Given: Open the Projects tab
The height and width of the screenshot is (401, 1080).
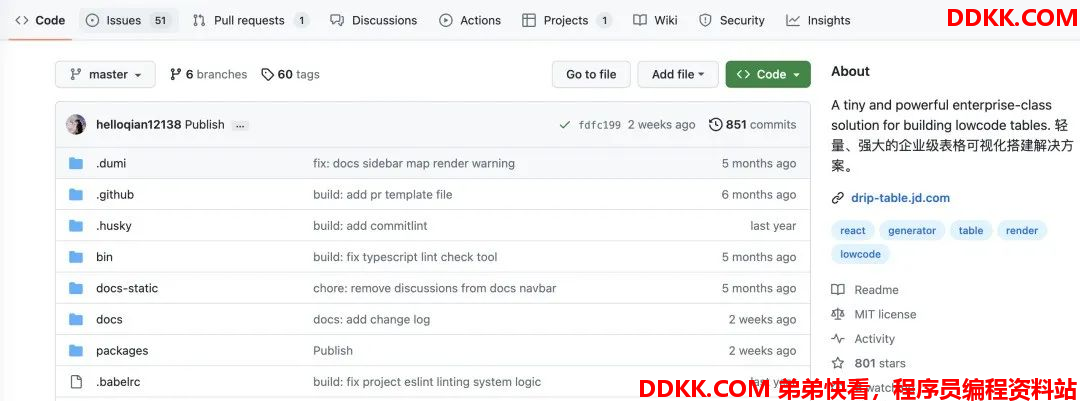Looking at the screenshot, I should pyautogui.click(x=567, y=21).
